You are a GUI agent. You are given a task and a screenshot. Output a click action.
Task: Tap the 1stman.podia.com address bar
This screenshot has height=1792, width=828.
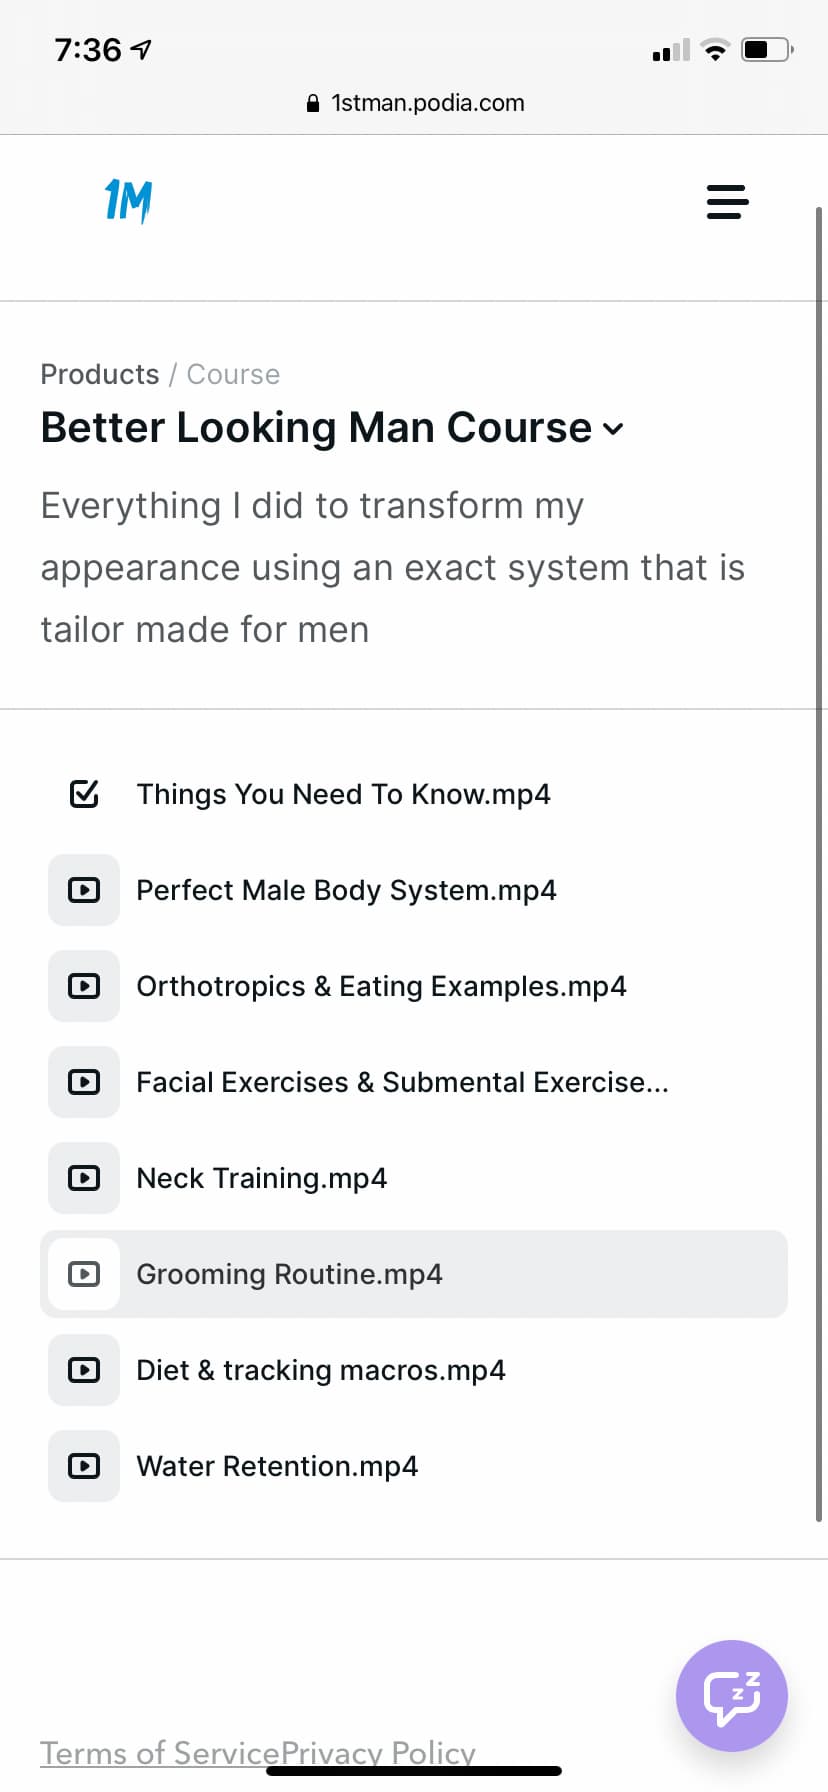tap(414, 103)
